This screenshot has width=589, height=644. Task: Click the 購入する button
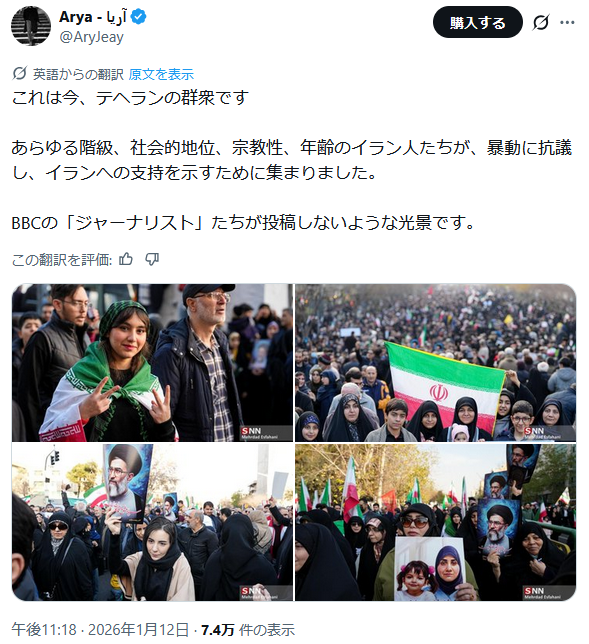[x=478, y=22]
